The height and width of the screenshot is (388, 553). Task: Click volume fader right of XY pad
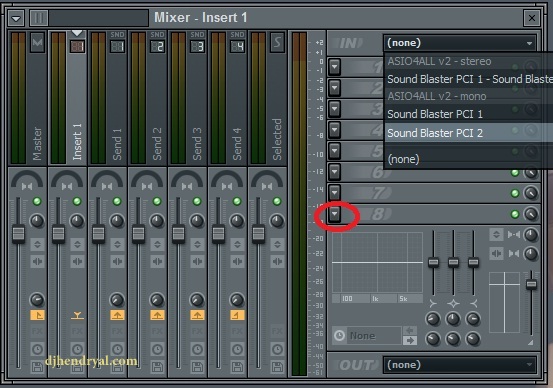[x=531, y=284]
